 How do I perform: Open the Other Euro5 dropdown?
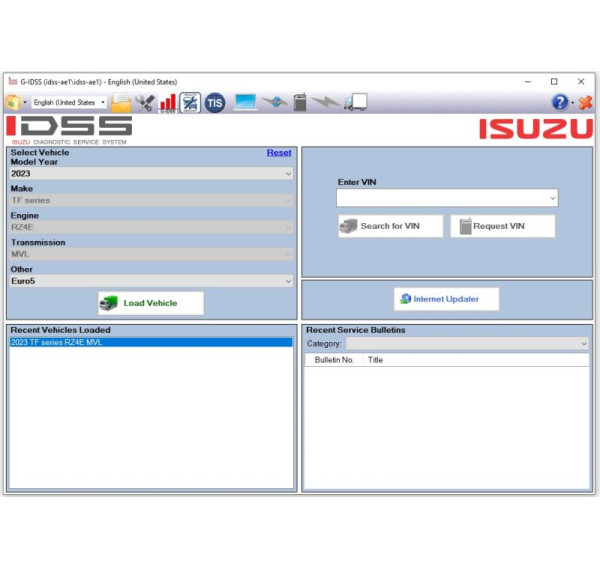[x=151, y=281]
